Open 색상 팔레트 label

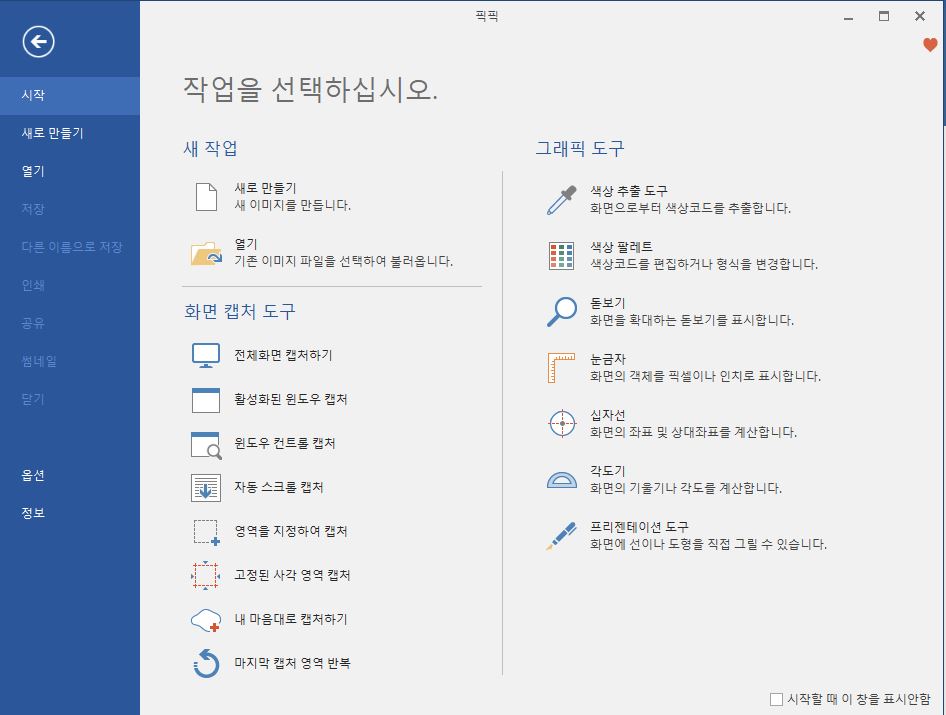pyautogui.click(x=621, y=247)
